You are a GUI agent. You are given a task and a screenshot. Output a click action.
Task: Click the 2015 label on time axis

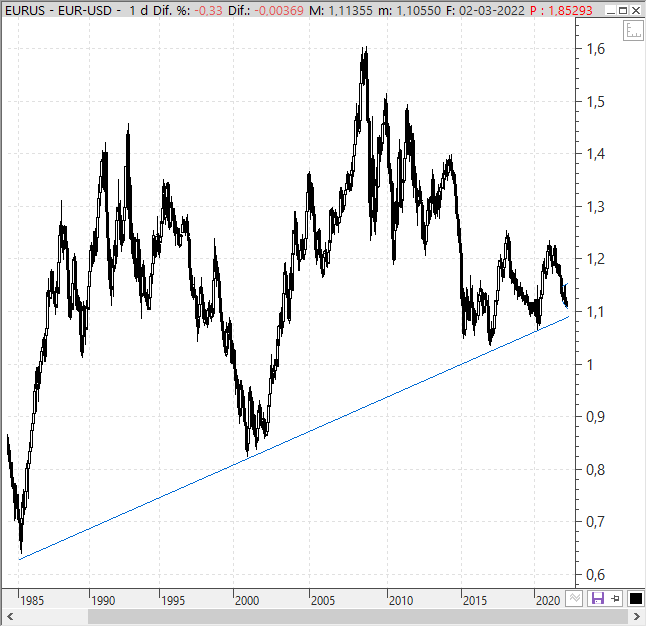coord(475,601)
